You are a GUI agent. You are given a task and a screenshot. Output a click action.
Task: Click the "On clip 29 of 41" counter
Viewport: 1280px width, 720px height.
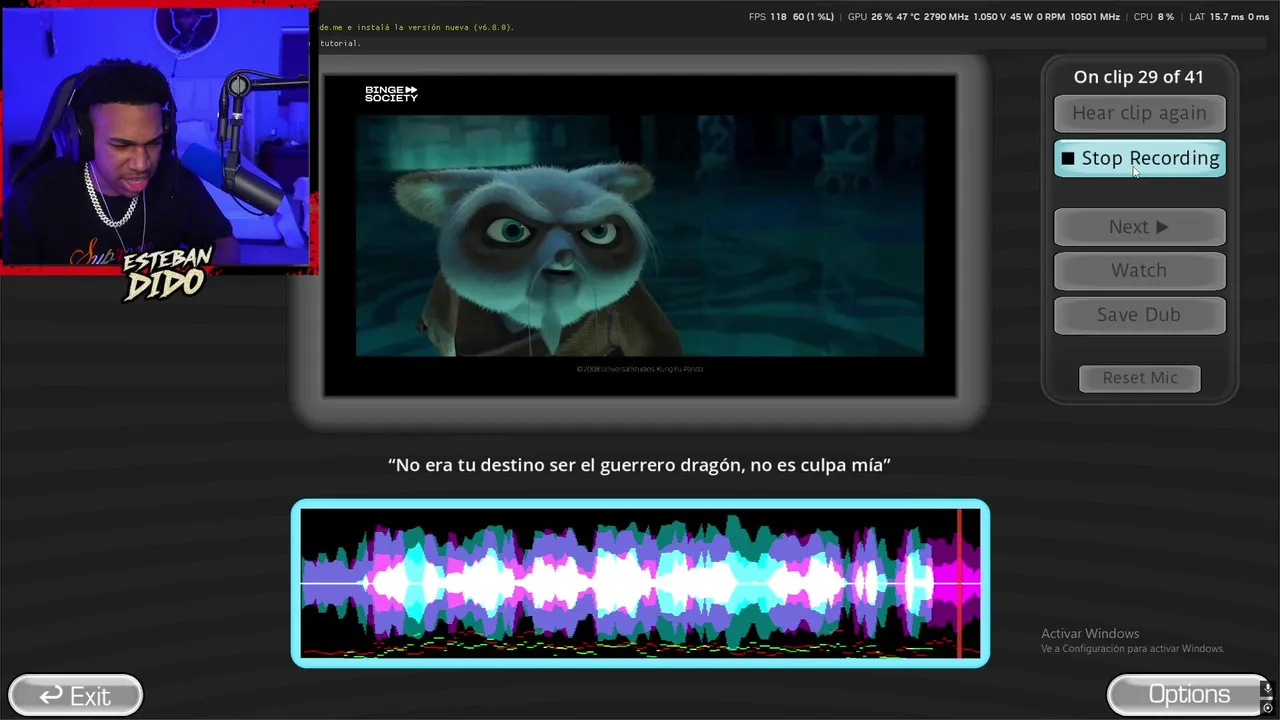(1139, 77)
